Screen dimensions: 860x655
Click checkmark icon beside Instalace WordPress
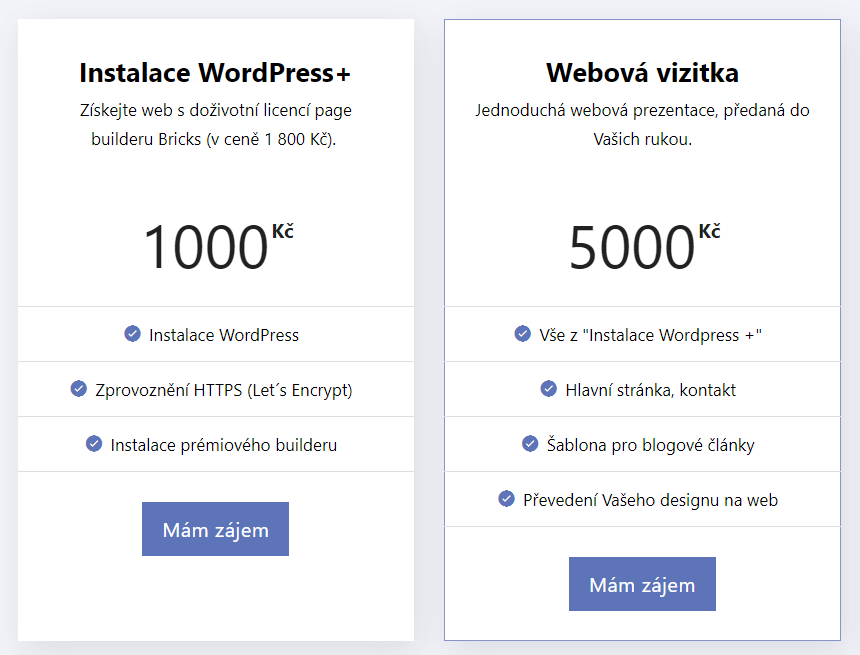coord(132,334)
